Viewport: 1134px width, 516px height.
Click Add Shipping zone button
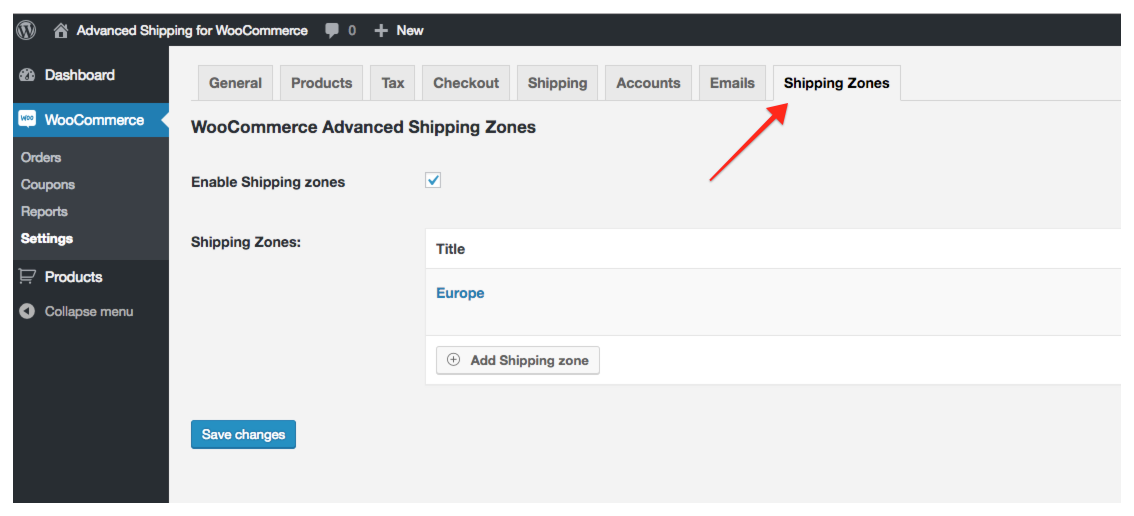click(518, 360)
